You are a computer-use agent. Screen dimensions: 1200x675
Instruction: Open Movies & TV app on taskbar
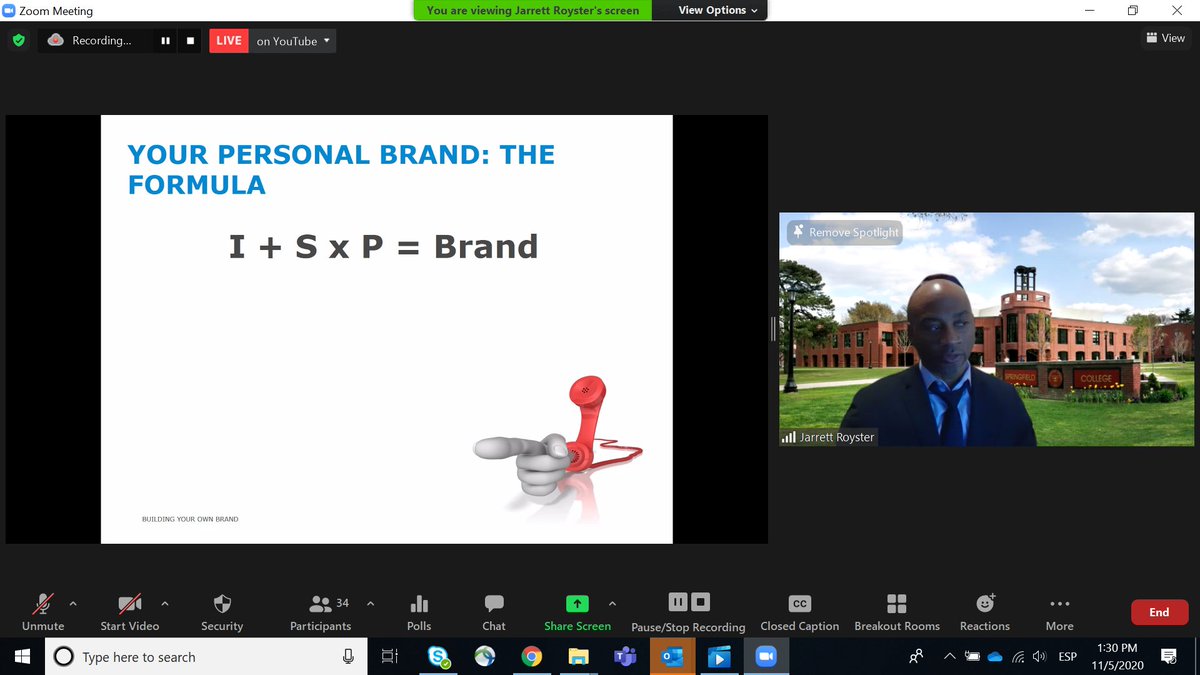tap(720, 657)
